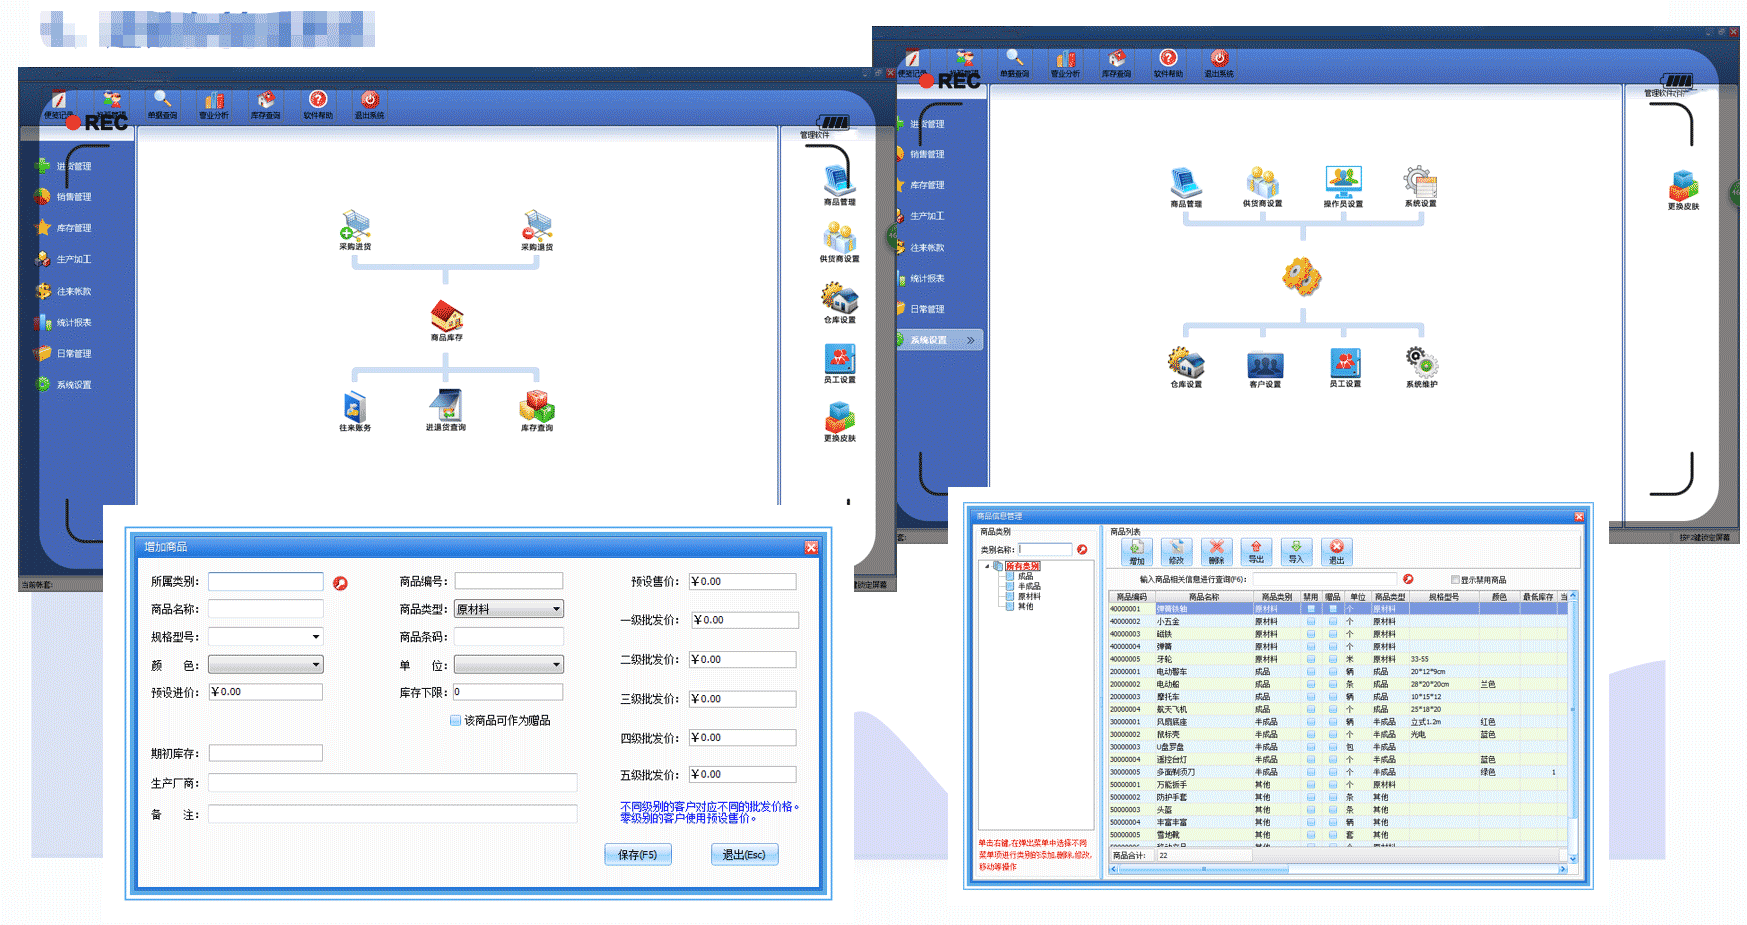This screenshot has width=1747, height=925.
Task: Click 增加 add icon in product list toolbar
Action: (1137, 550)
